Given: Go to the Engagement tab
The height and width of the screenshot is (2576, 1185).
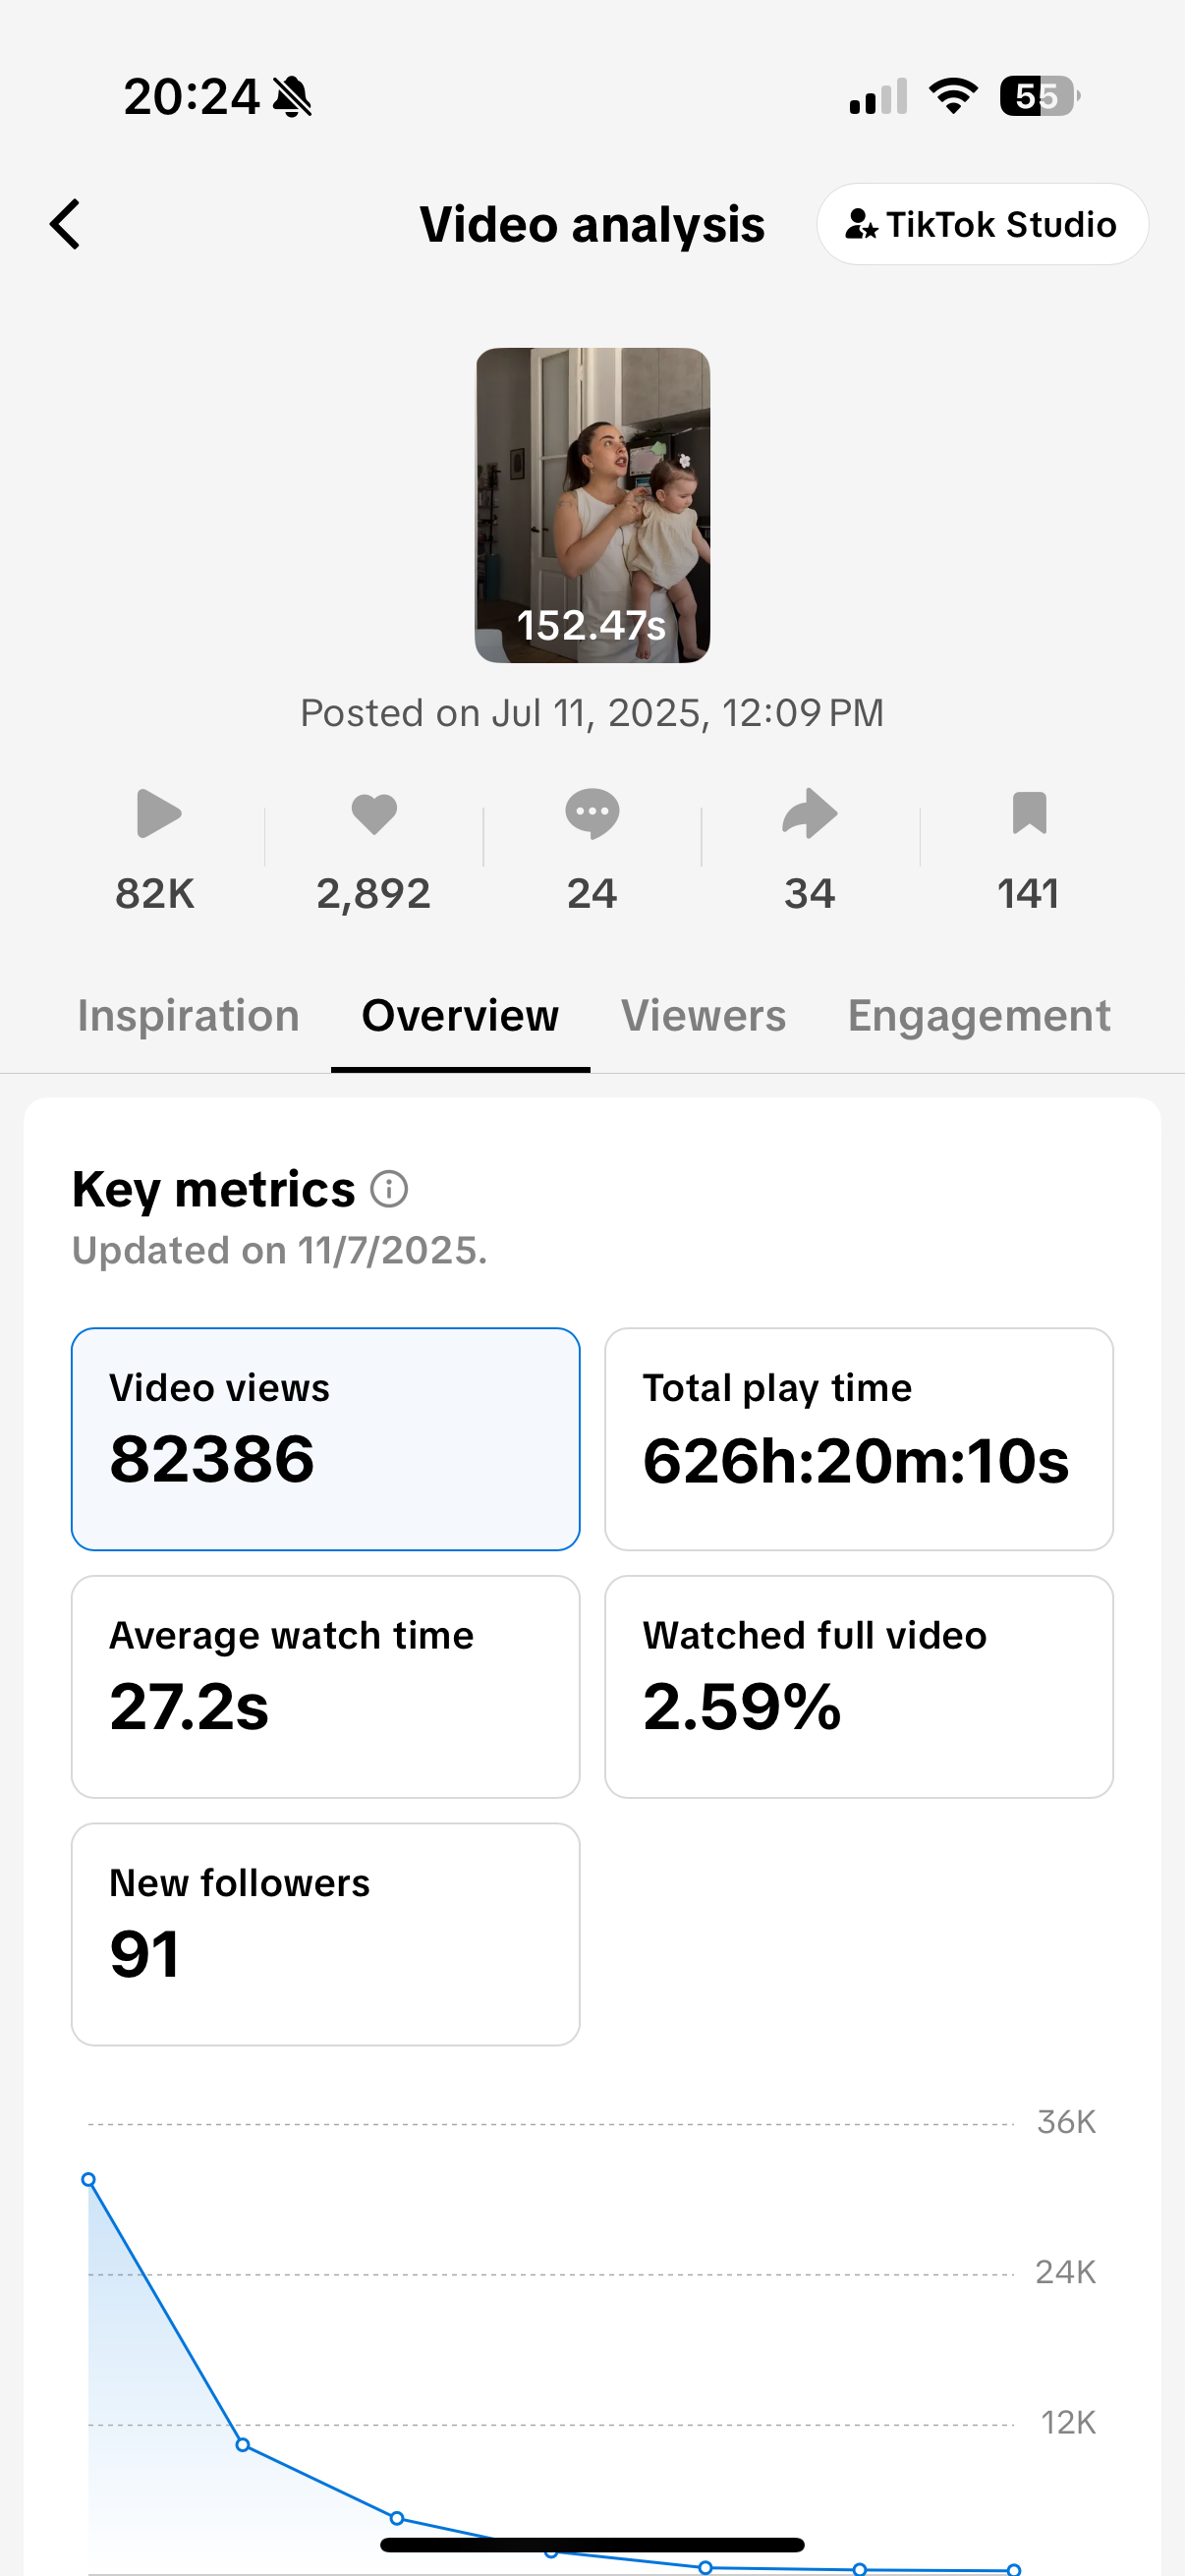Looking at the screenshot, I should (978, 1016).
